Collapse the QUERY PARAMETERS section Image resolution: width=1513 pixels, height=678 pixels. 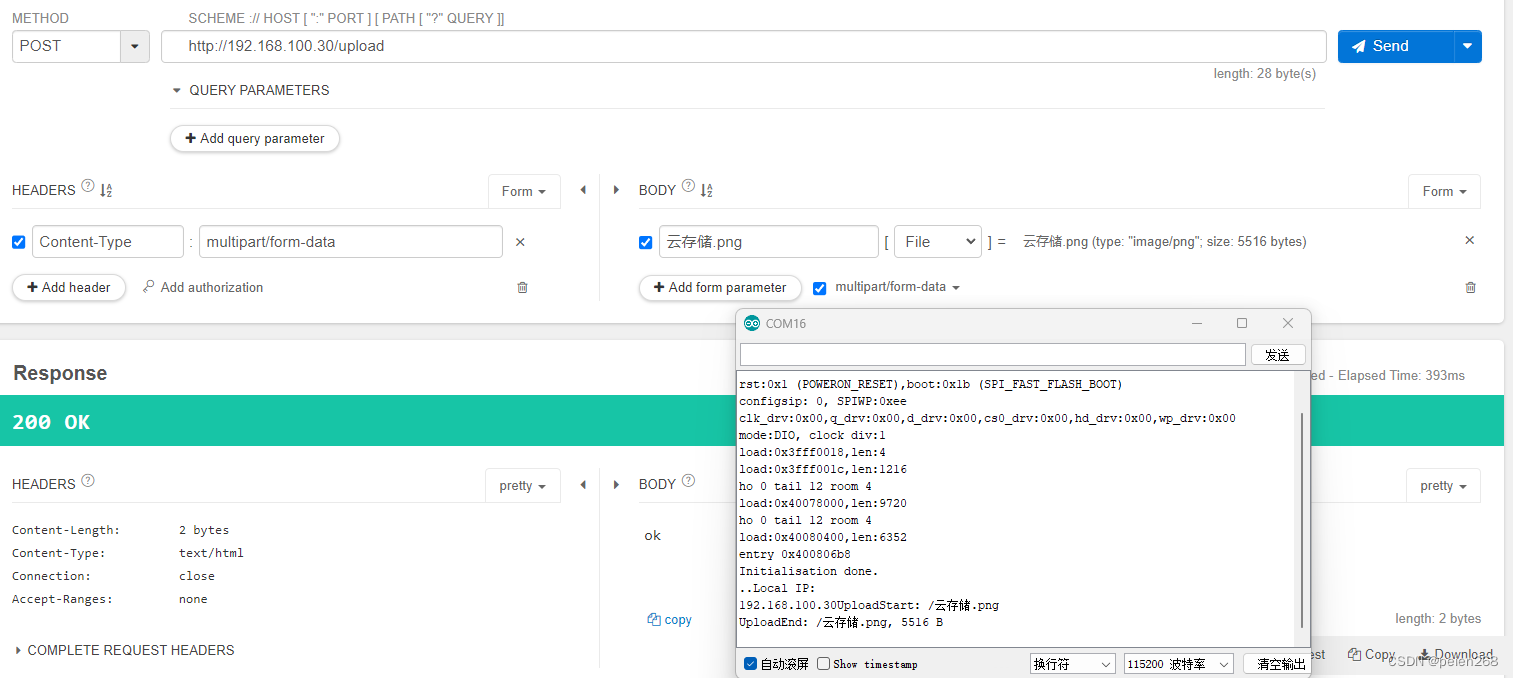click(249, 90)
